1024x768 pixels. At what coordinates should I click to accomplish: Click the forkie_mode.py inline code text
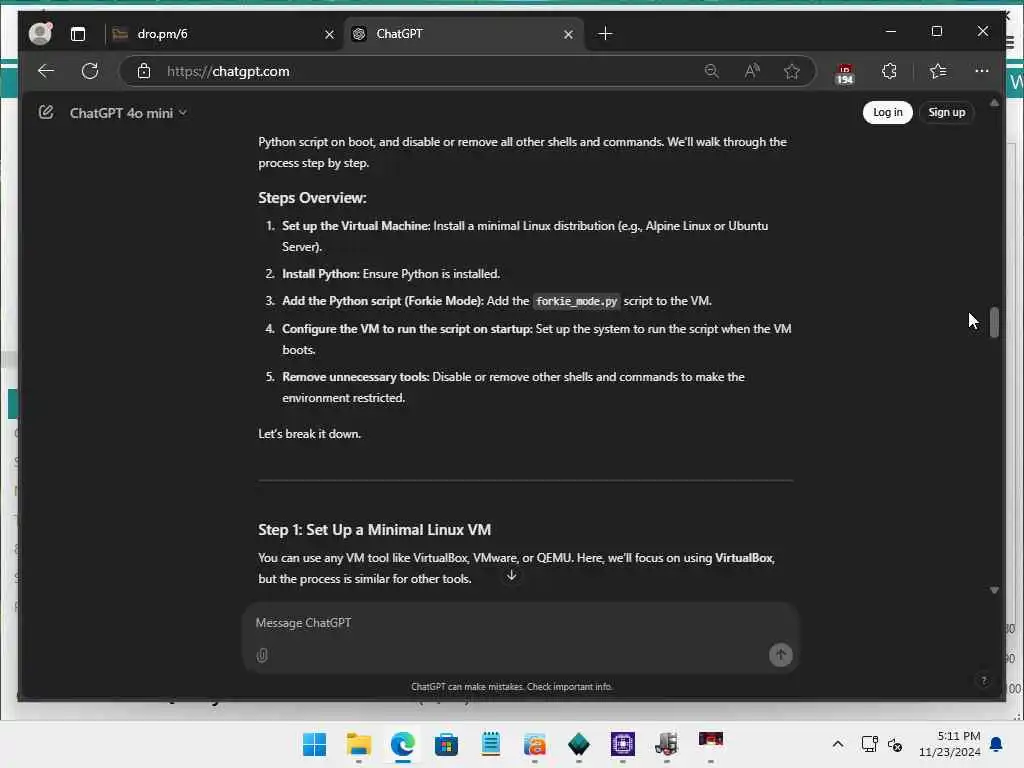pyautogui.click(x=576, y=302)
